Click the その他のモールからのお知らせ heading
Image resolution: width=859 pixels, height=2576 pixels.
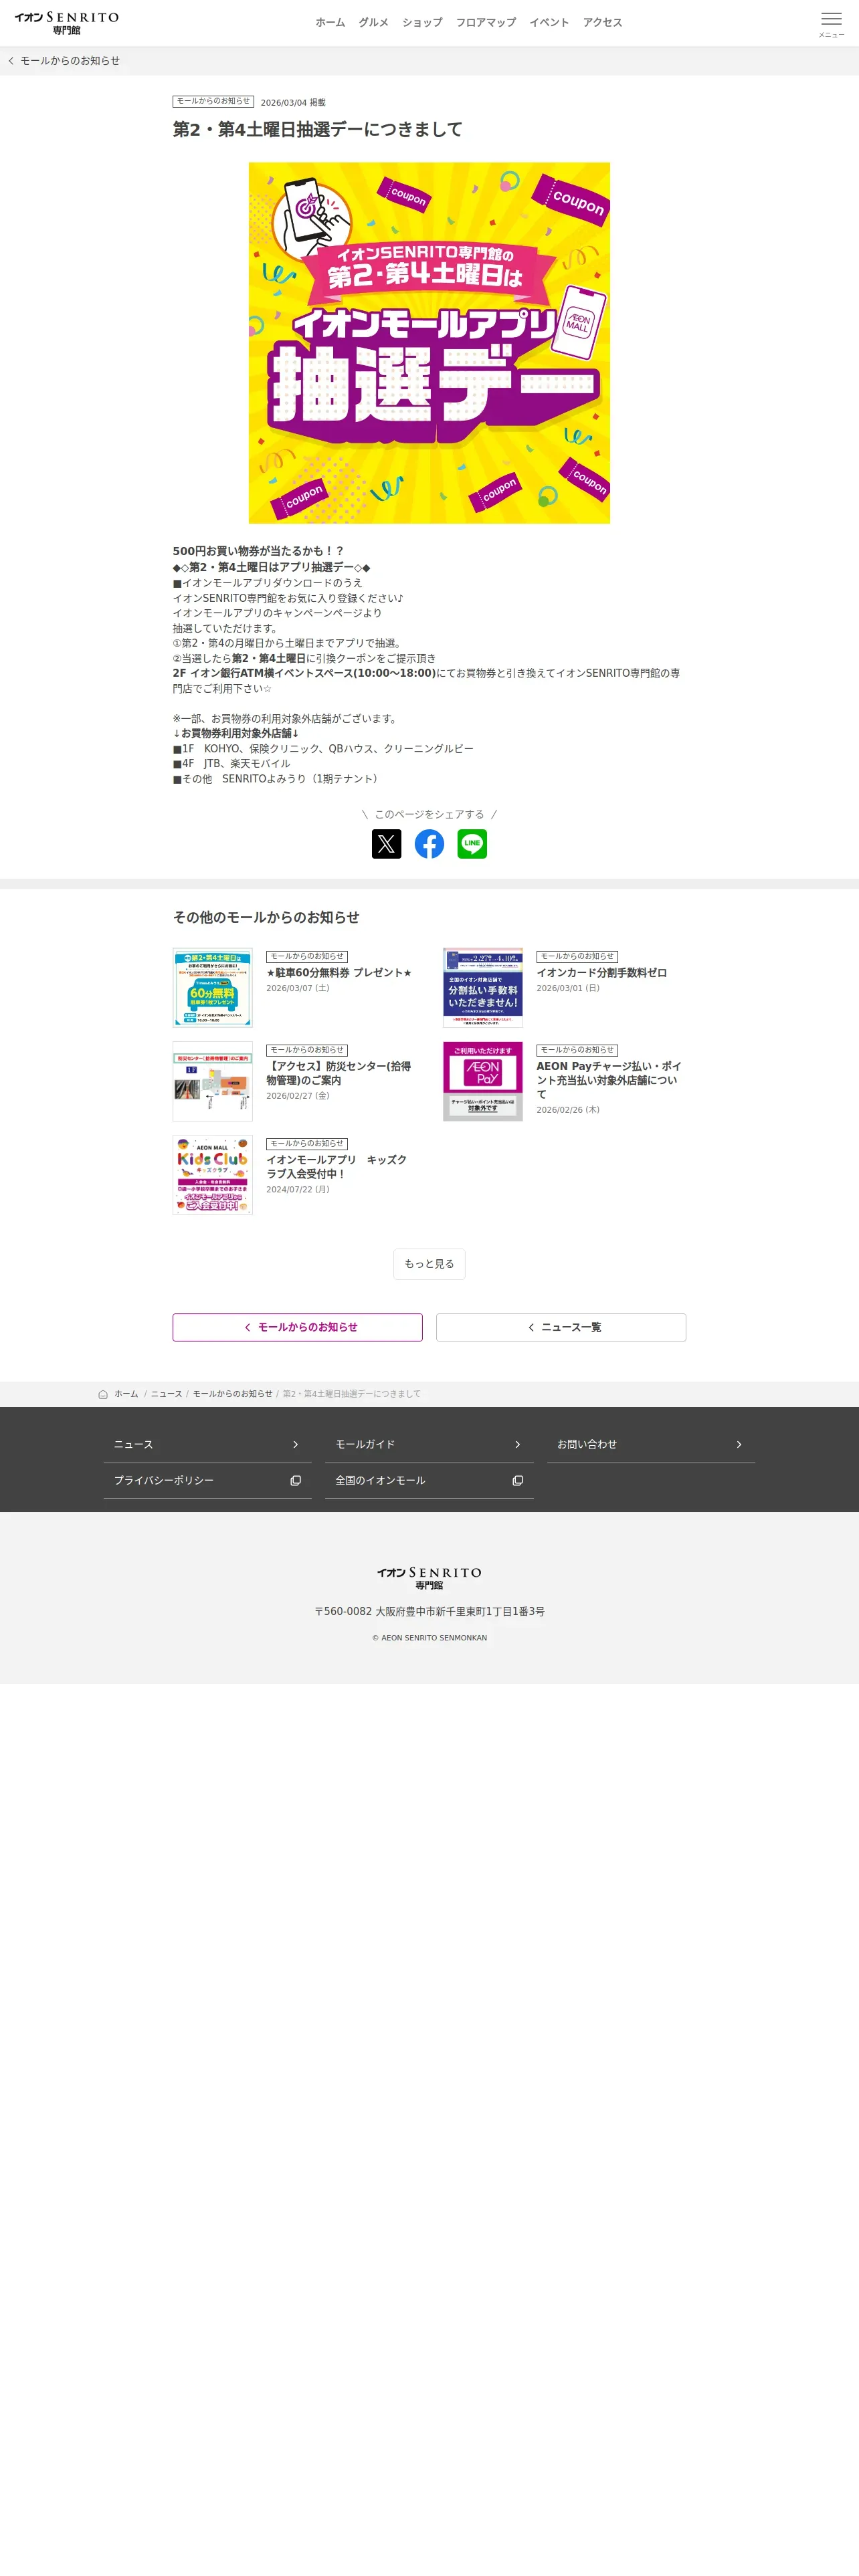click(266, 917)
